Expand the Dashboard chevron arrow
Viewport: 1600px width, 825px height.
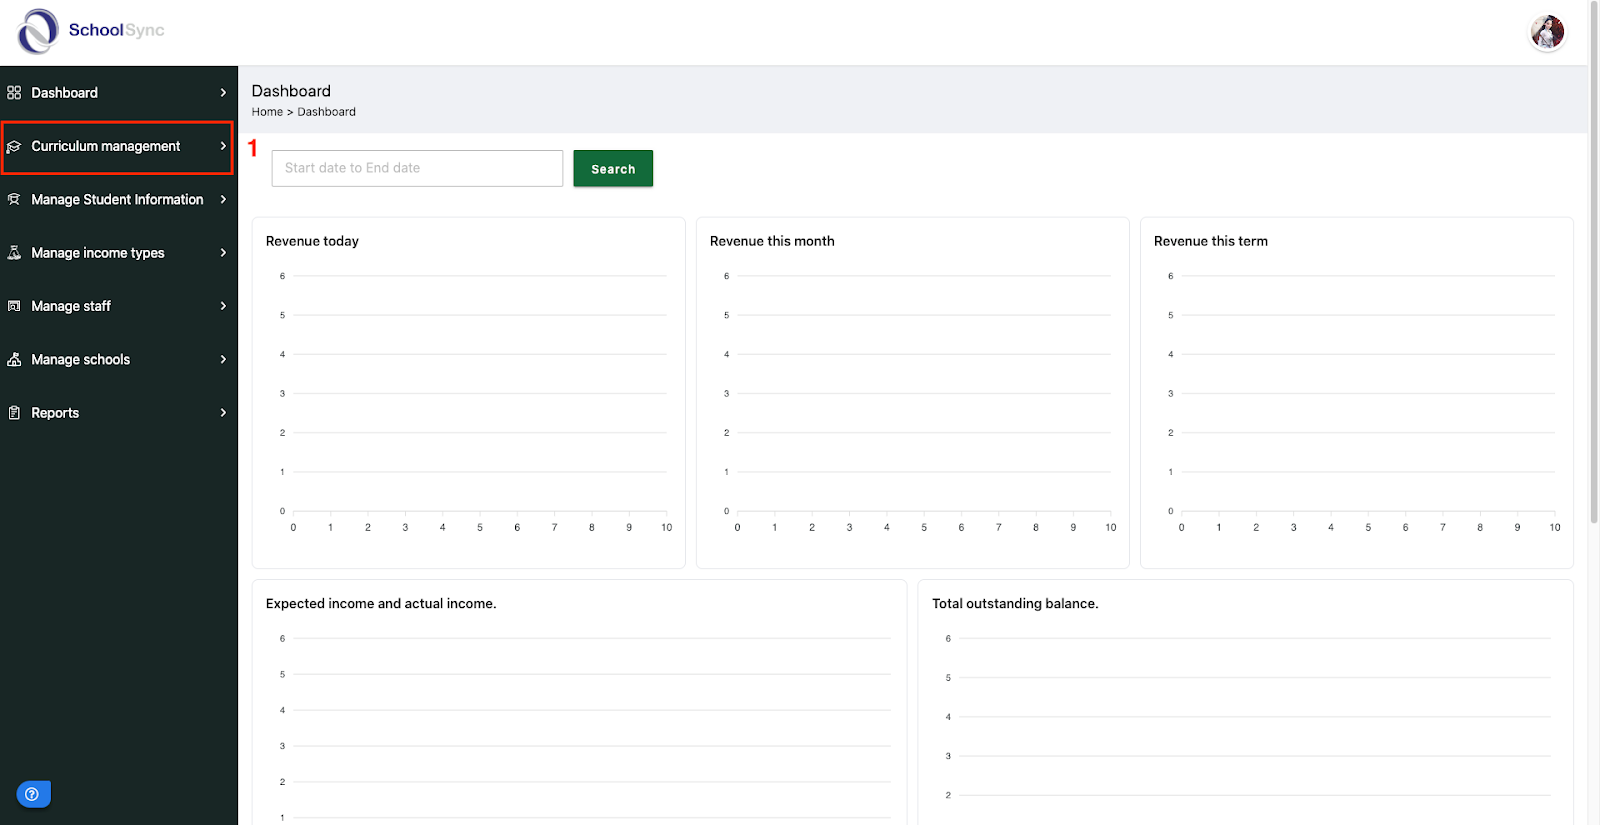pos(223,93)
